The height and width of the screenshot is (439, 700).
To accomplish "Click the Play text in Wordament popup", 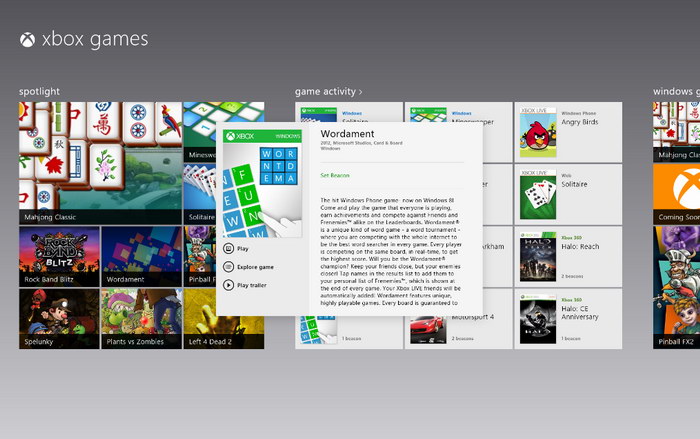I will click(x=243, y=249).
